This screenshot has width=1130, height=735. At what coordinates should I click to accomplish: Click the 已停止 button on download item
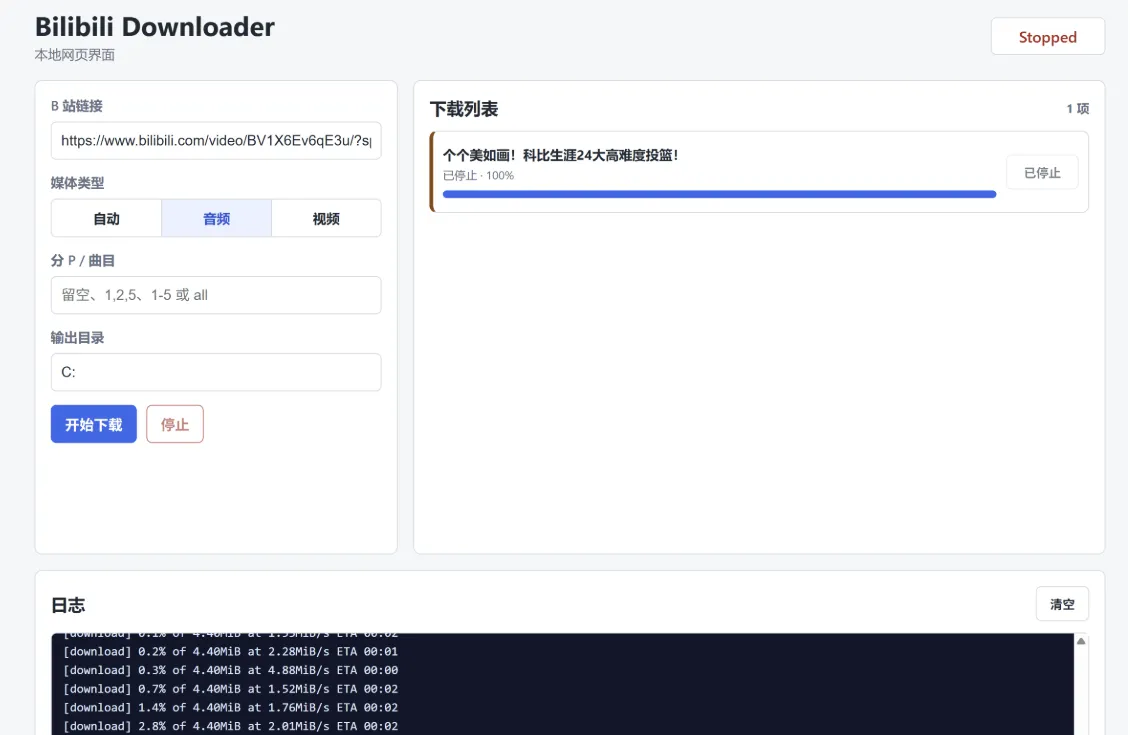point(1042,173)
